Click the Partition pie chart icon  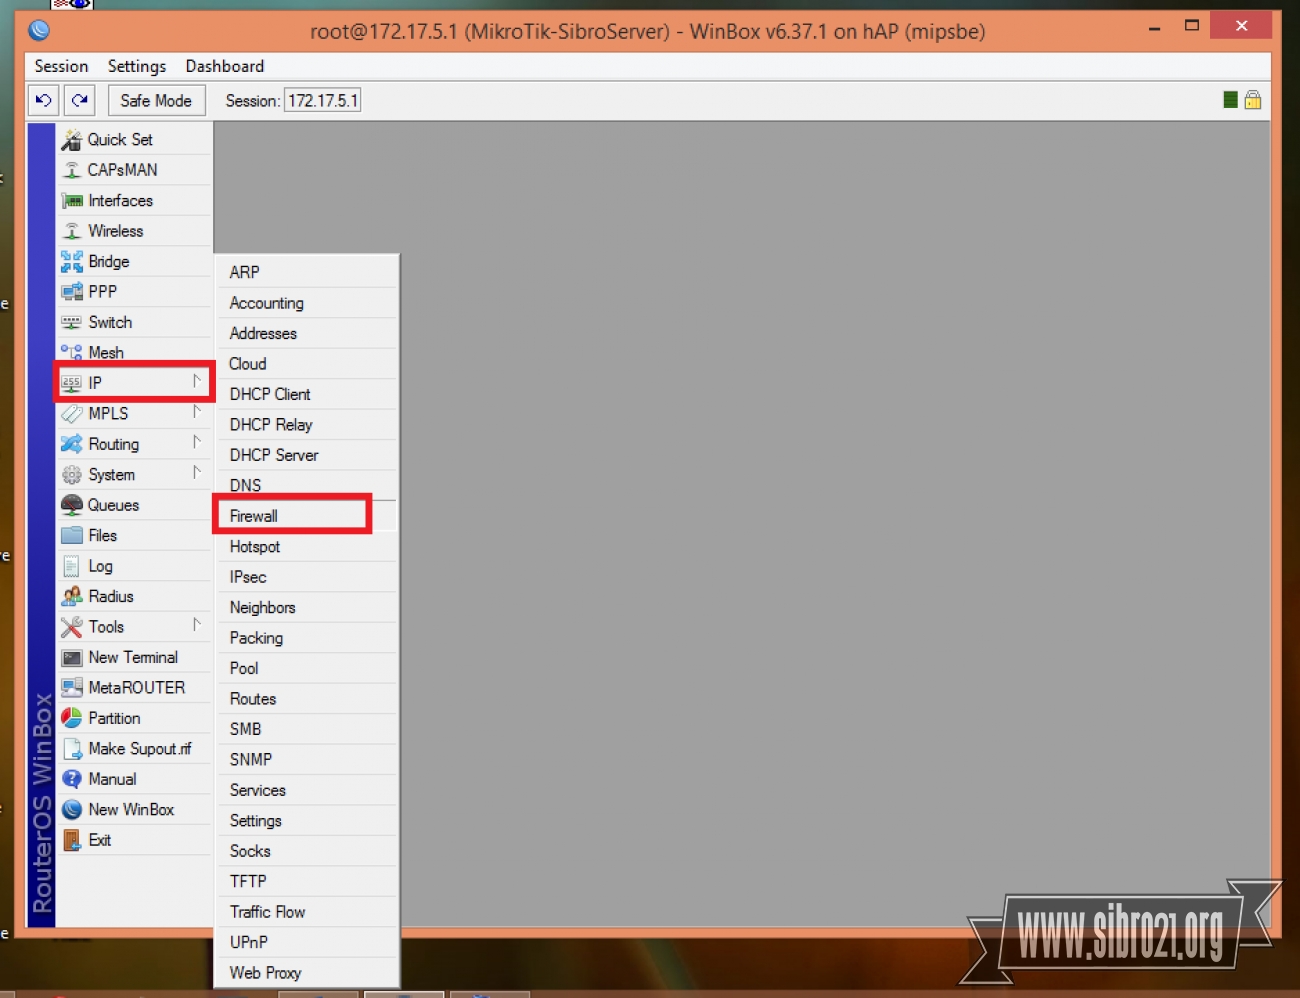[x=71, y=718]
